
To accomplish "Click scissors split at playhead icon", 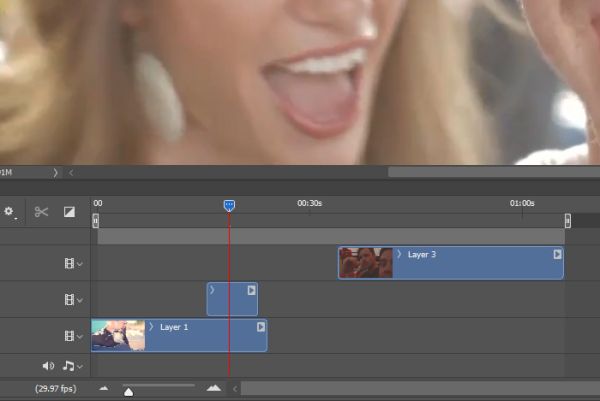I will (41, 212).
